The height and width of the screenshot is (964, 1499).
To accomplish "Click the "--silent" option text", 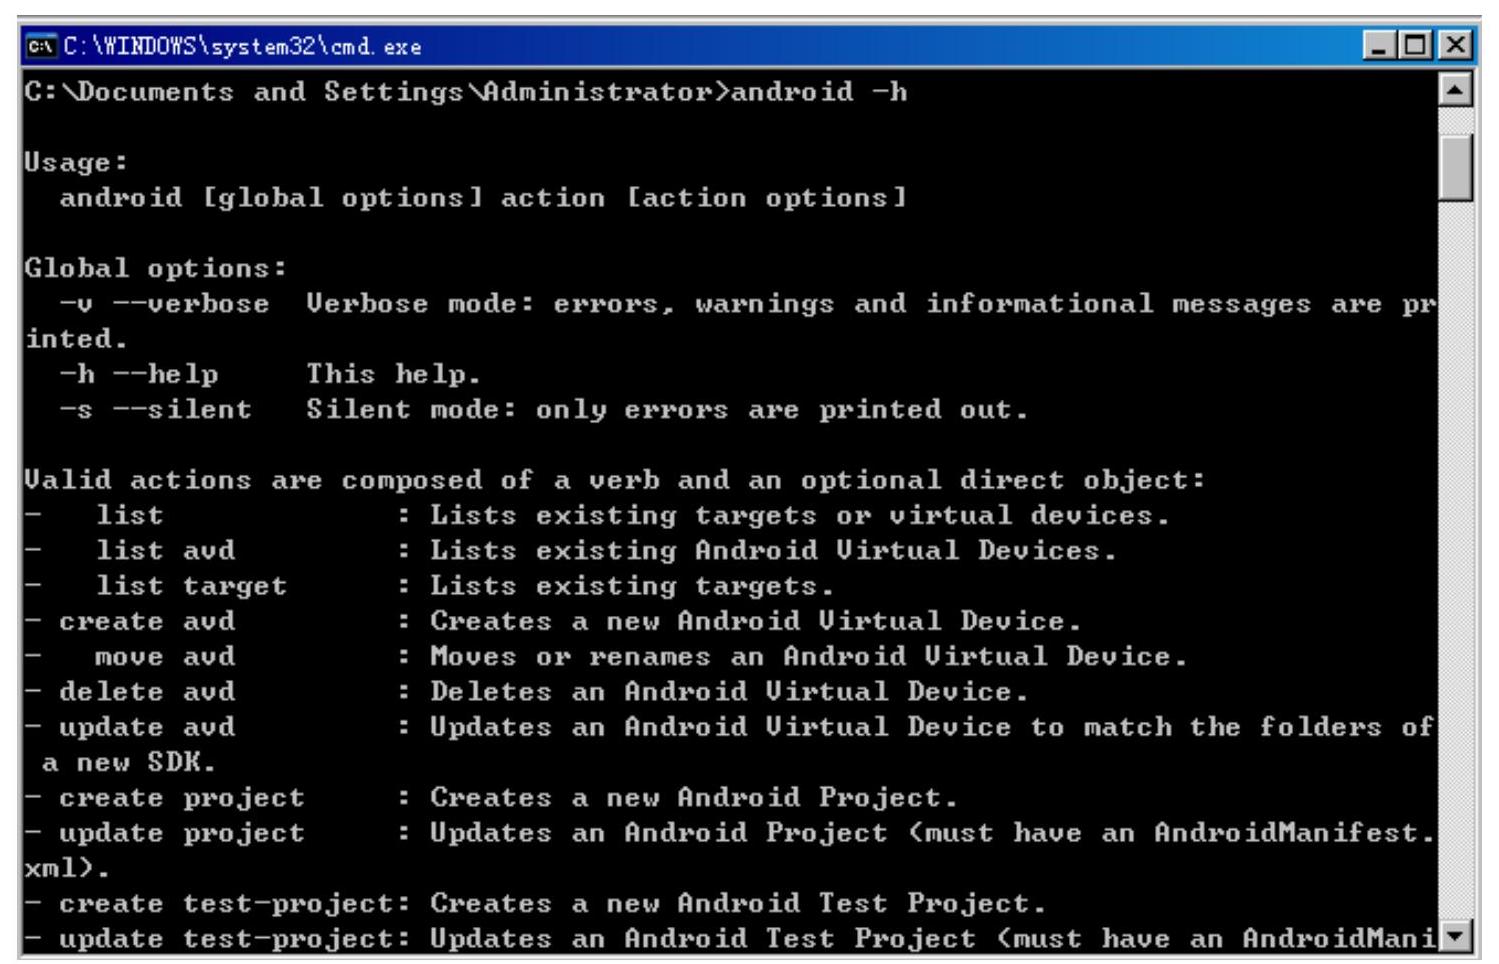I will (181, 410).
